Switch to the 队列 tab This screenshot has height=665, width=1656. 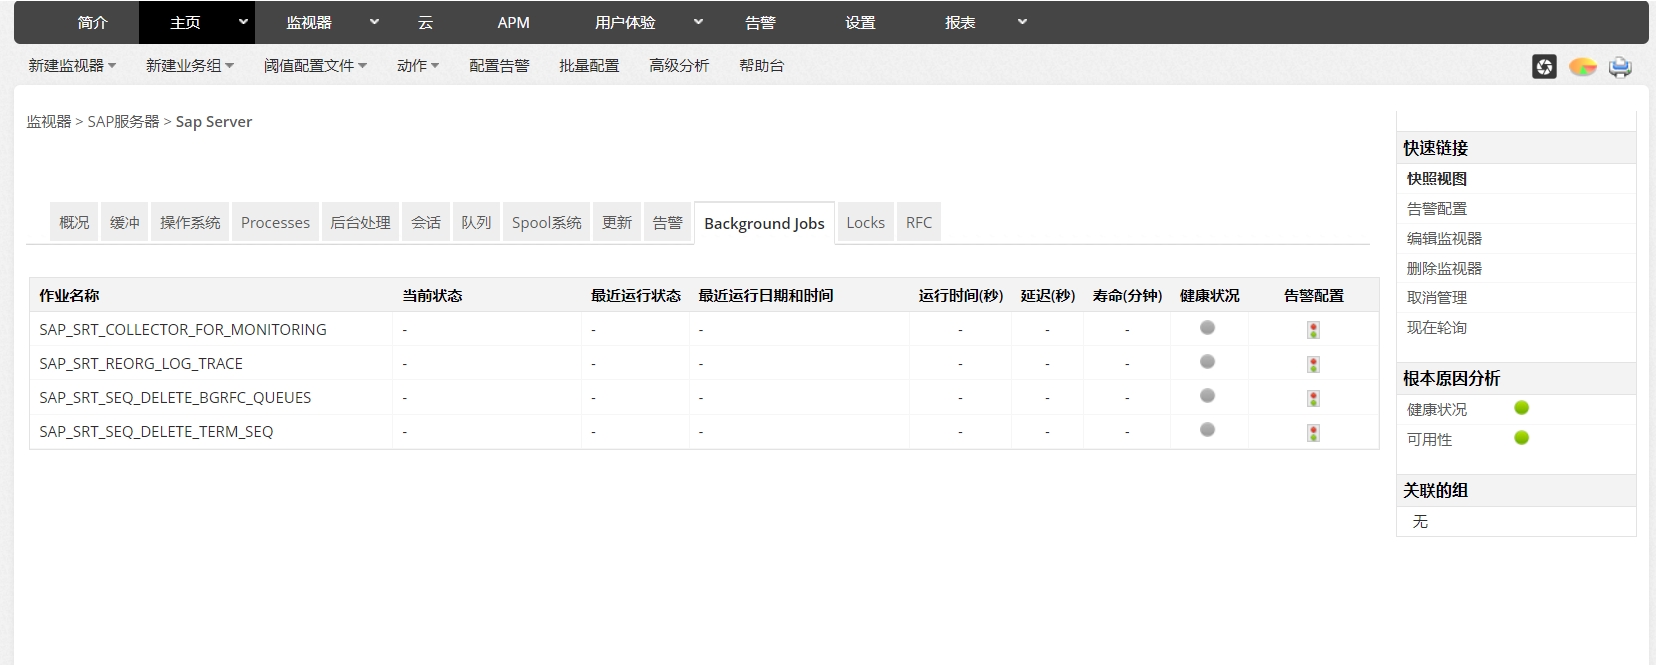point(476,222)
